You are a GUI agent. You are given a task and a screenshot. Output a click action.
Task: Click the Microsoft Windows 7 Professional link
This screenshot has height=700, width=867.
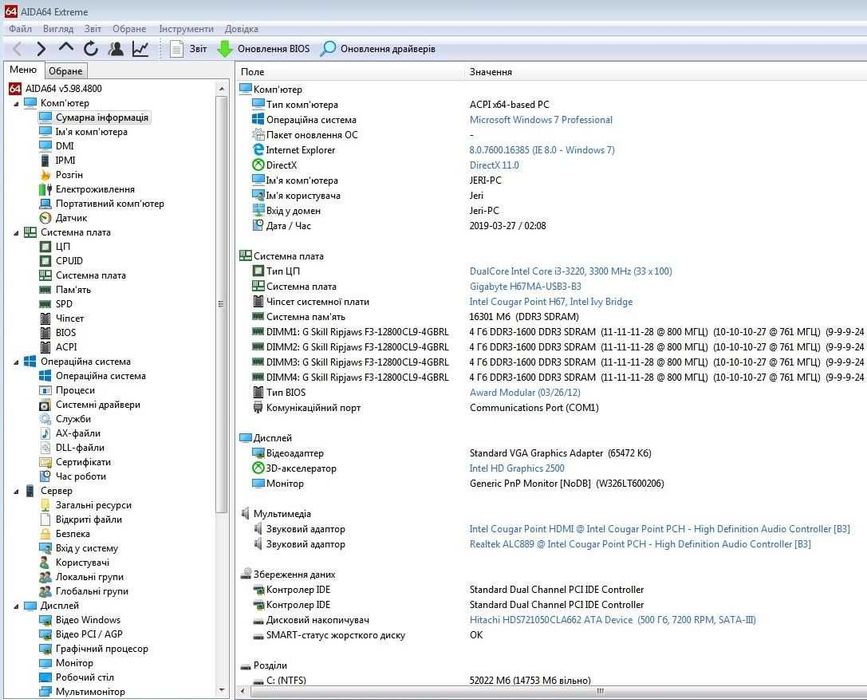tap(541, 120)
